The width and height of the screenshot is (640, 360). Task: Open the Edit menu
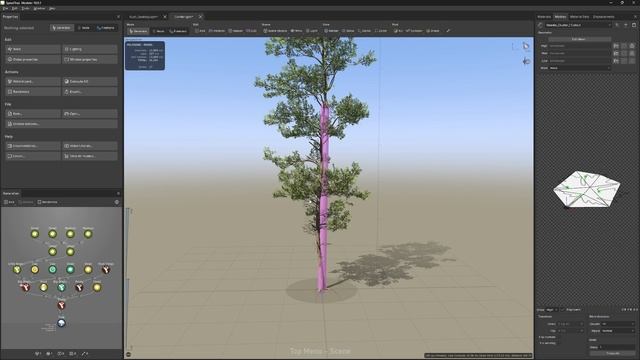[15, 8]
